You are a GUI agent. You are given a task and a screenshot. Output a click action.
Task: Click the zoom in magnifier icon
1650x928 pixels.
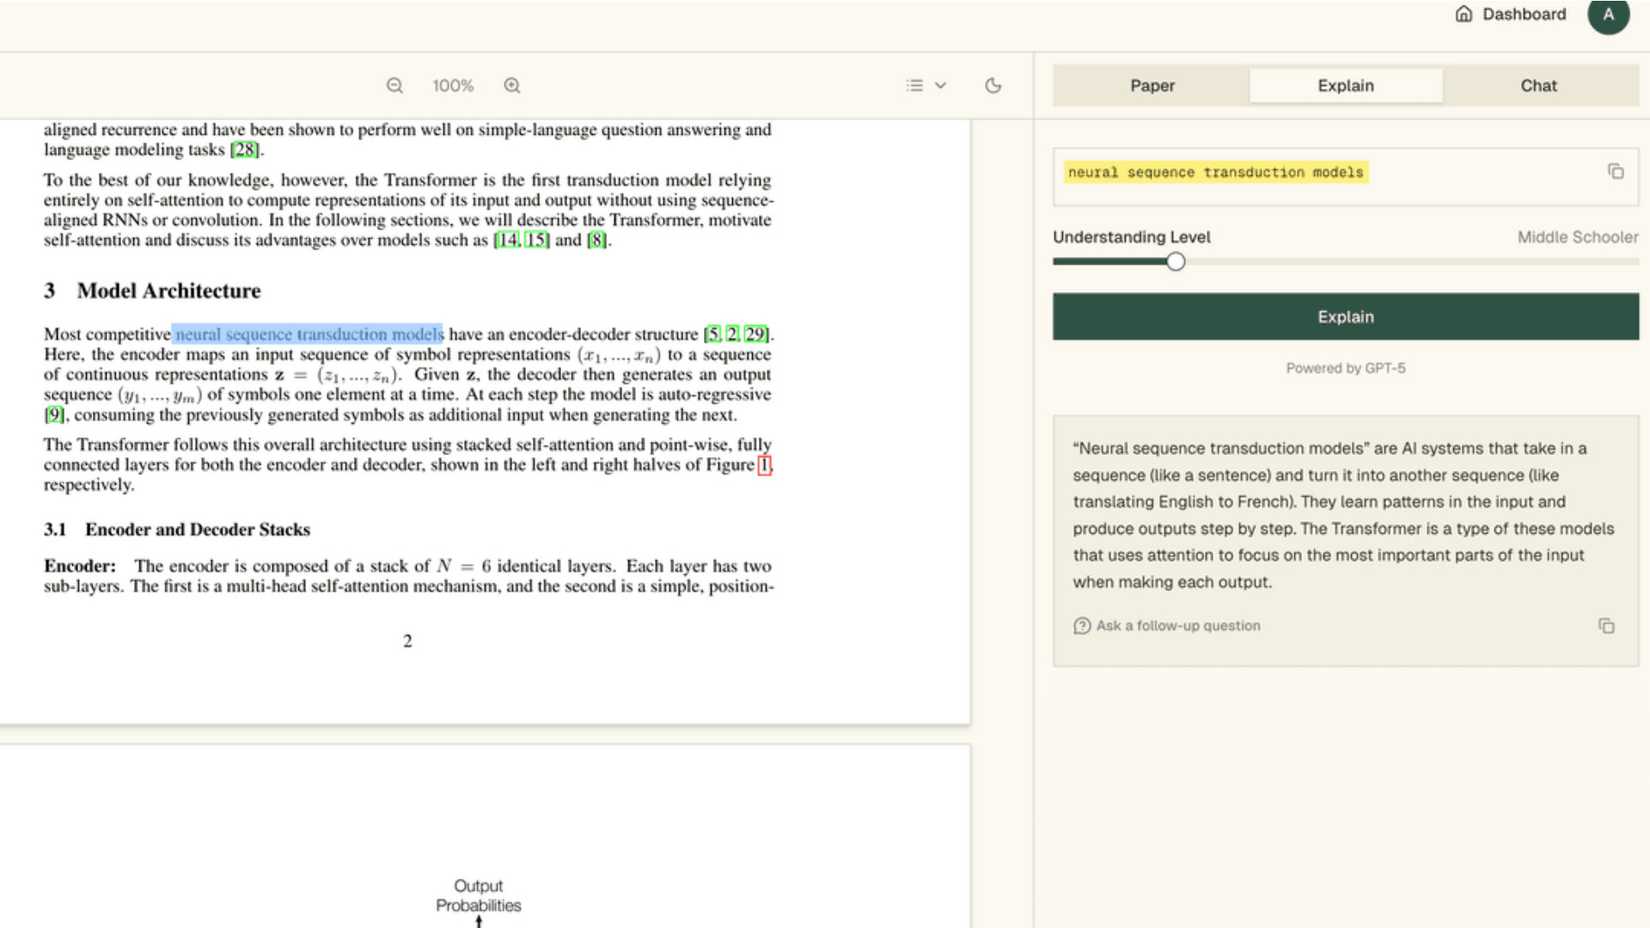pos(512,86)
